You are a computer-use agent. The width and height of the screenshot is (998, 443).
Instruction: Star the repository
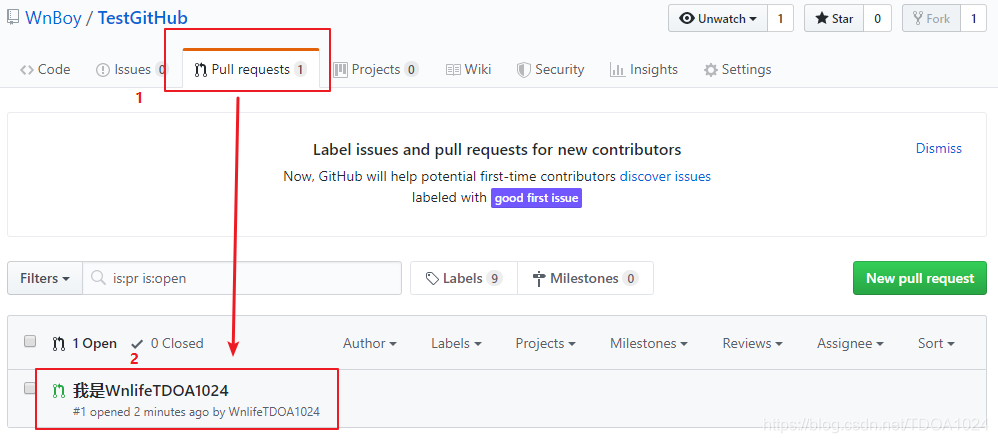pos(834,18)
